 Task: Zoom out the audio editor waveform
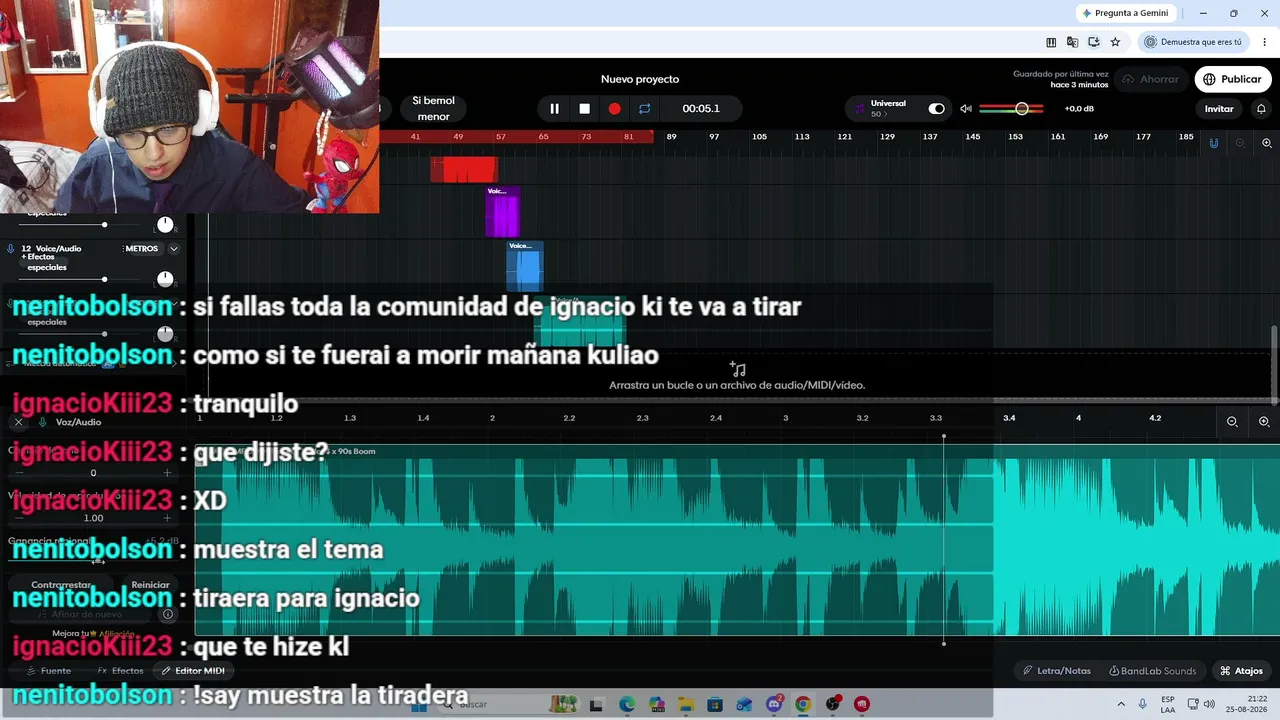(x=1232, y=422)
